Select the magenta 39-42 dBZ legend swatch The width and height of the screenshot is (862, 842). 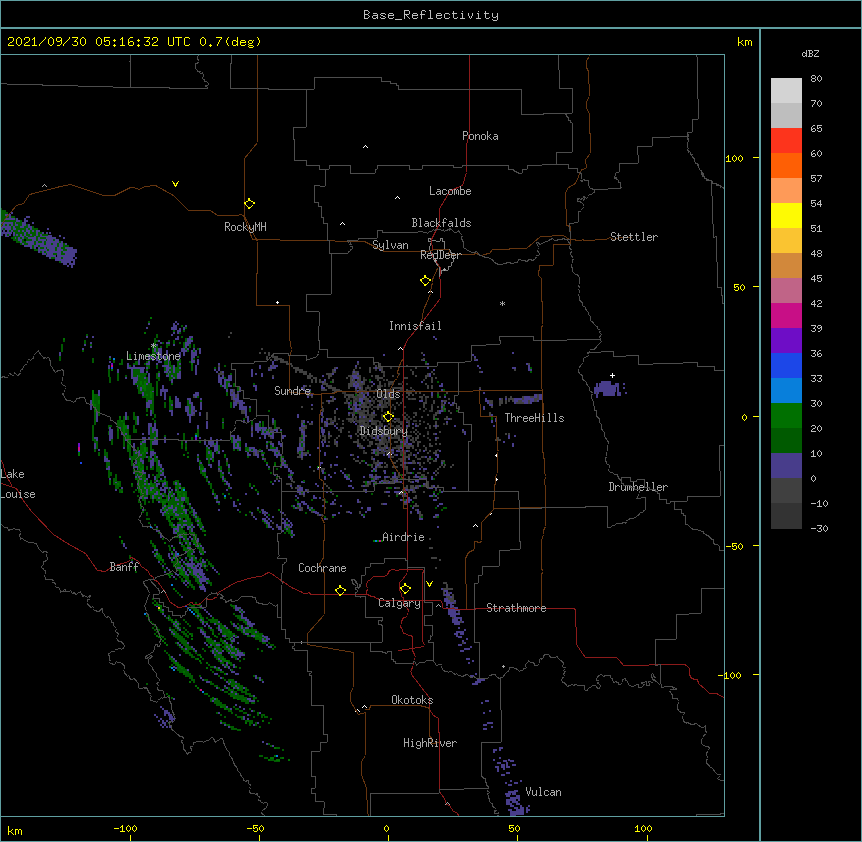(x=786, y=315)
